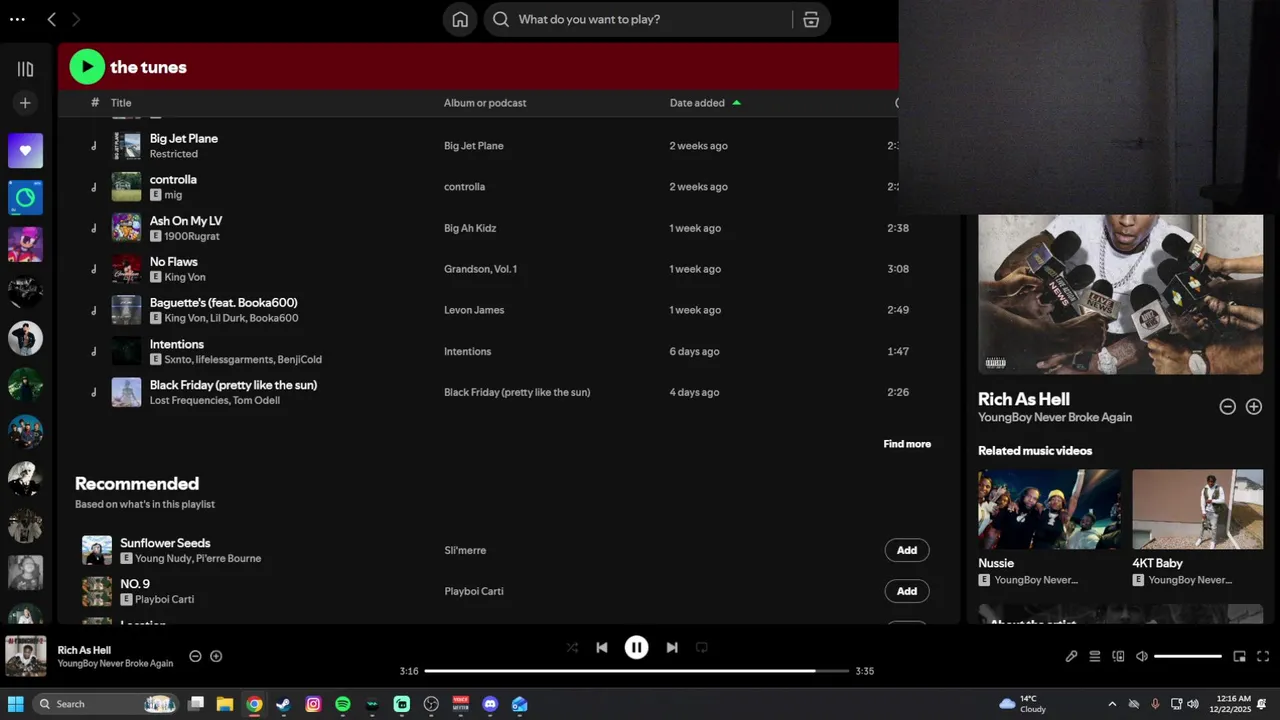Select the 'Big Jet Plane' track title

click(x=184, y=138)
